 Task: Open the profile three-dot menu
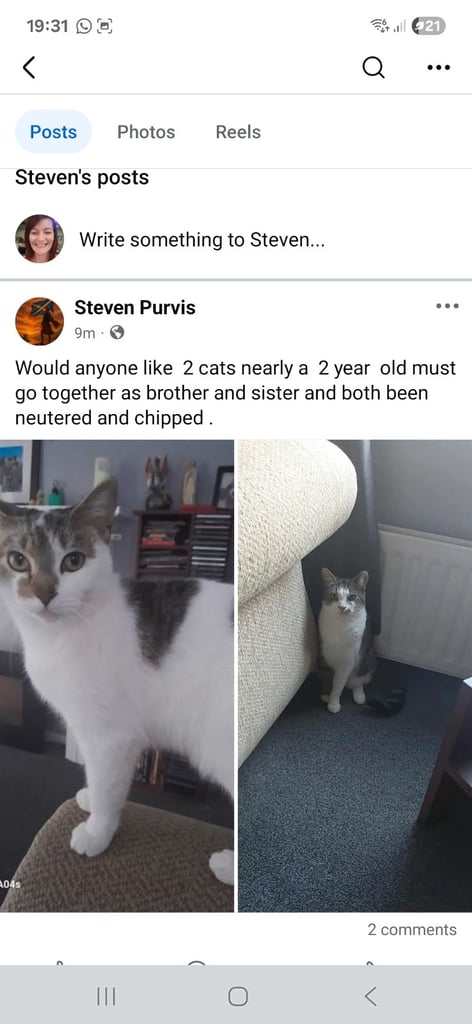(438, 67)
